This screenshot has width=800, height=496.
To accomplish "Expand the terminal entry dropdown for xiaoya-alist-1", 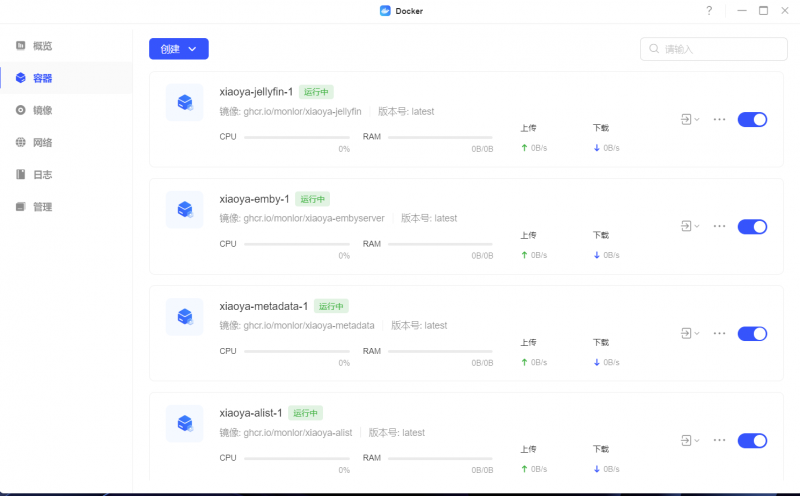I will pos(690,440).
